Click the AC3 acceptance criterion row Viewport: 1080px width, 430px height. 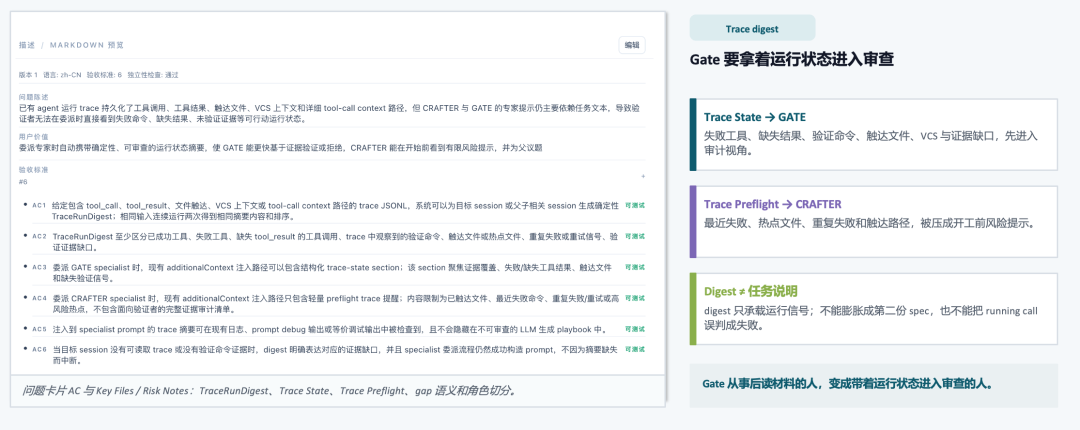[333, 272]
